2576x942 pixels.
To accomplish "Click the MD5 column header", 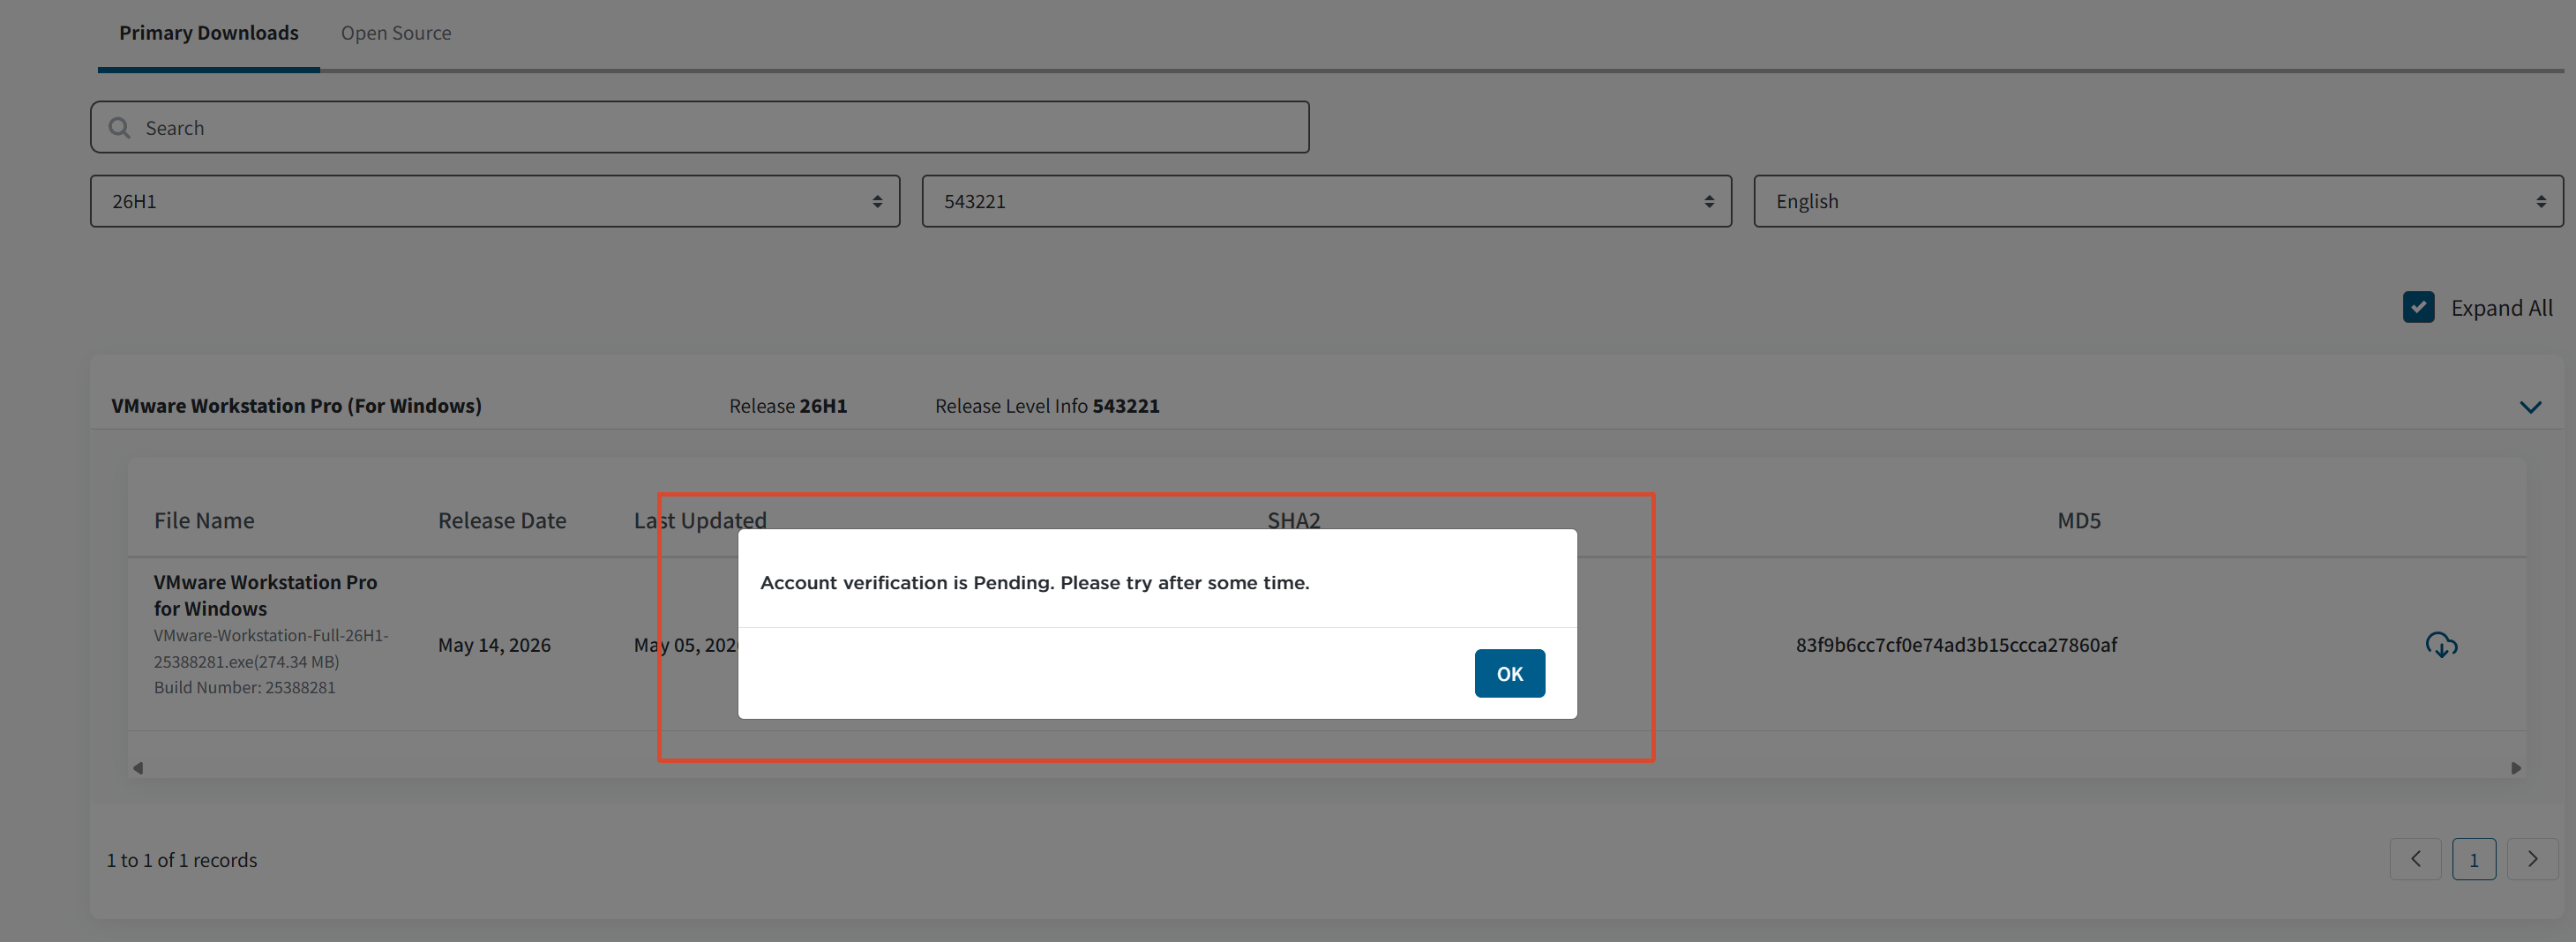I will (x=2078, y=520).
